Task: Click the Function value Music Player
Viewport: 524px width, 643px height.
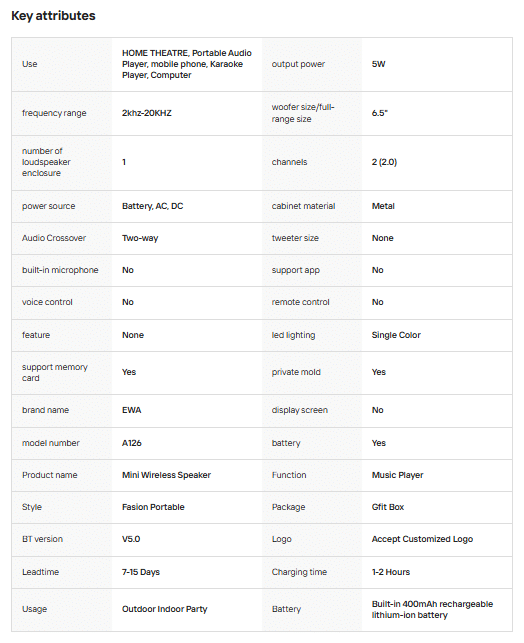Action: pos(397,475)
